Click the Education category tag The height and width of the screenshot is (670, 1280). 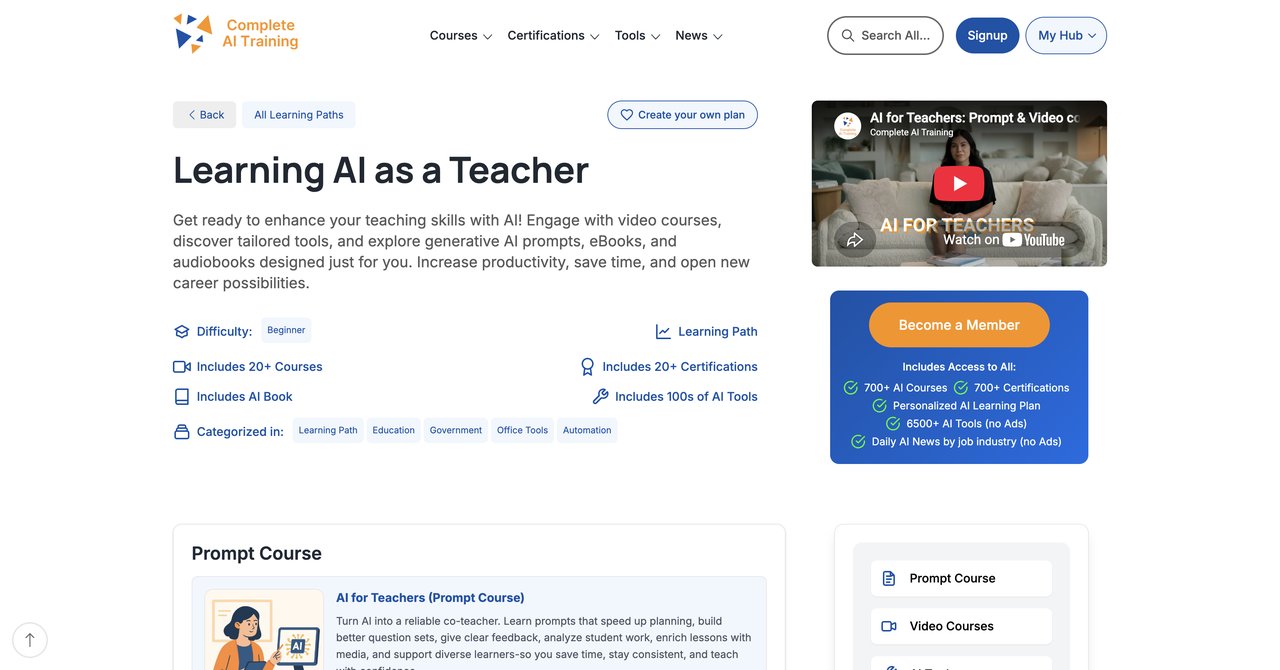[394, 430]
